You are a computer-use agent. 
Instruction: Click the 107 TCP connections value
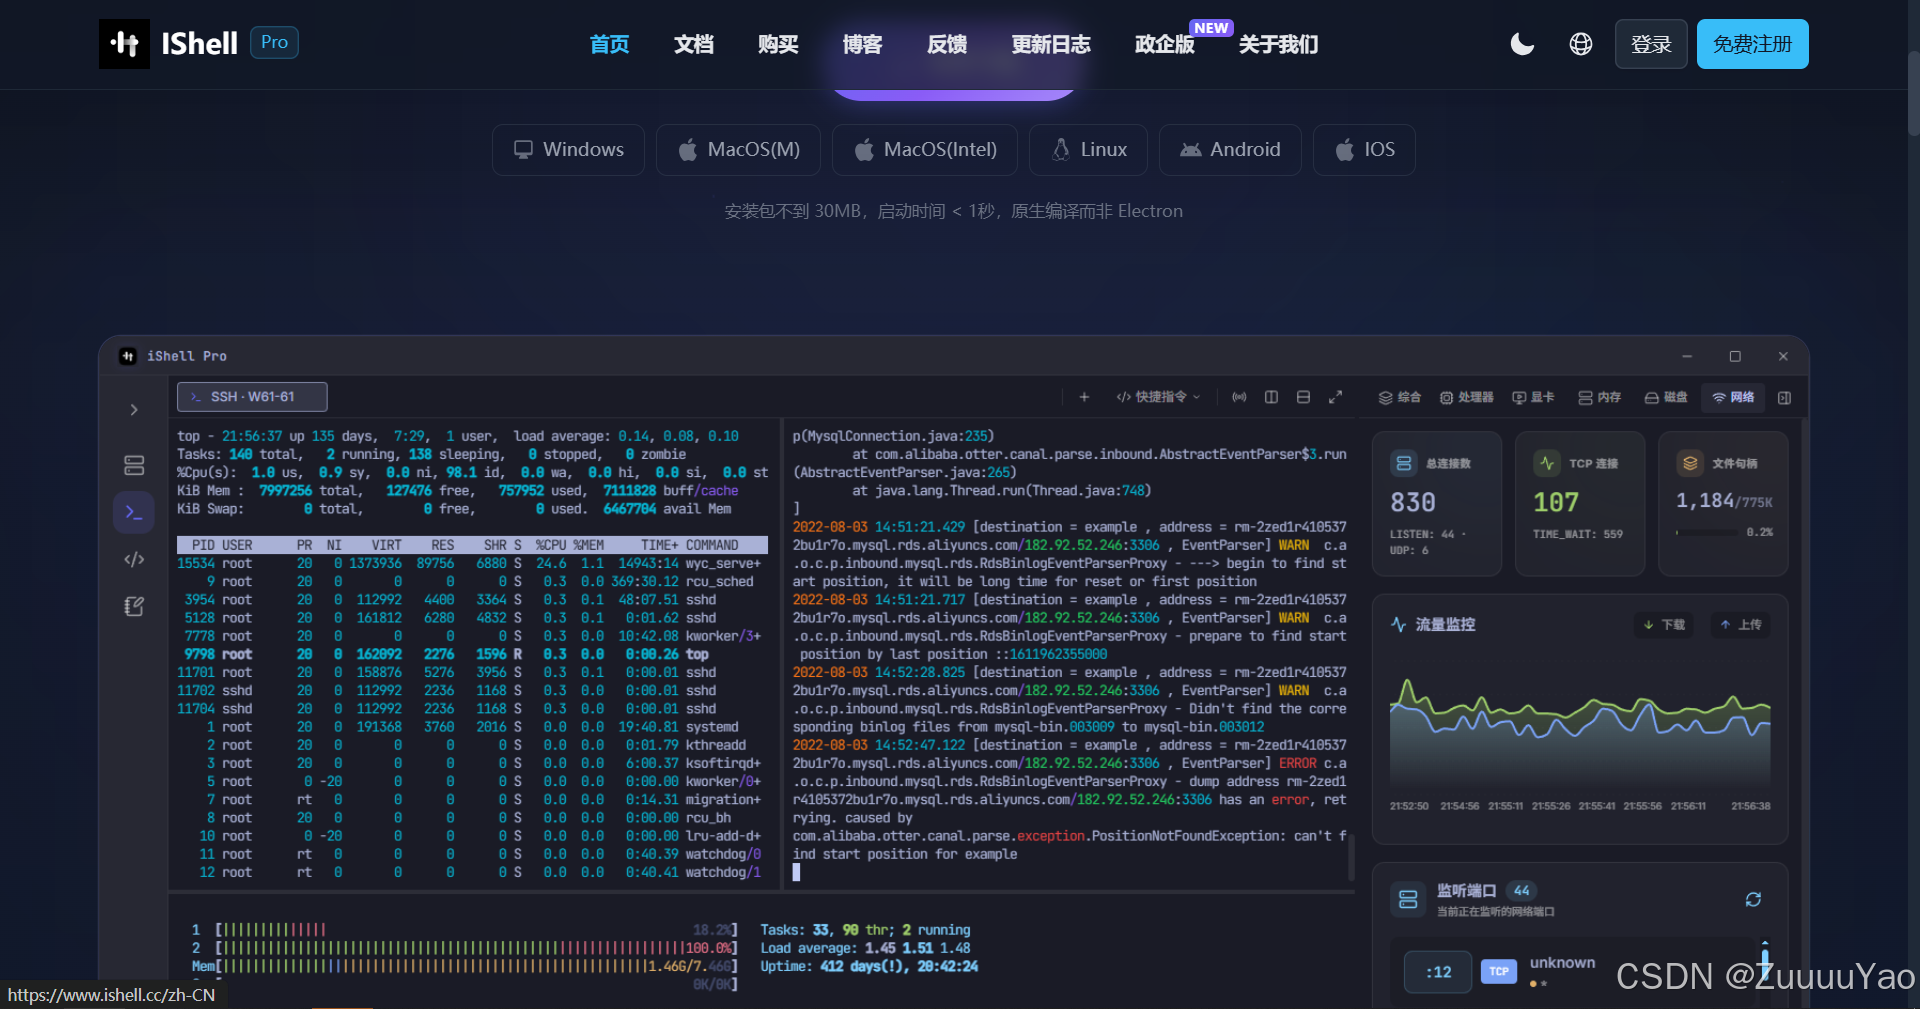point(1556,502)
